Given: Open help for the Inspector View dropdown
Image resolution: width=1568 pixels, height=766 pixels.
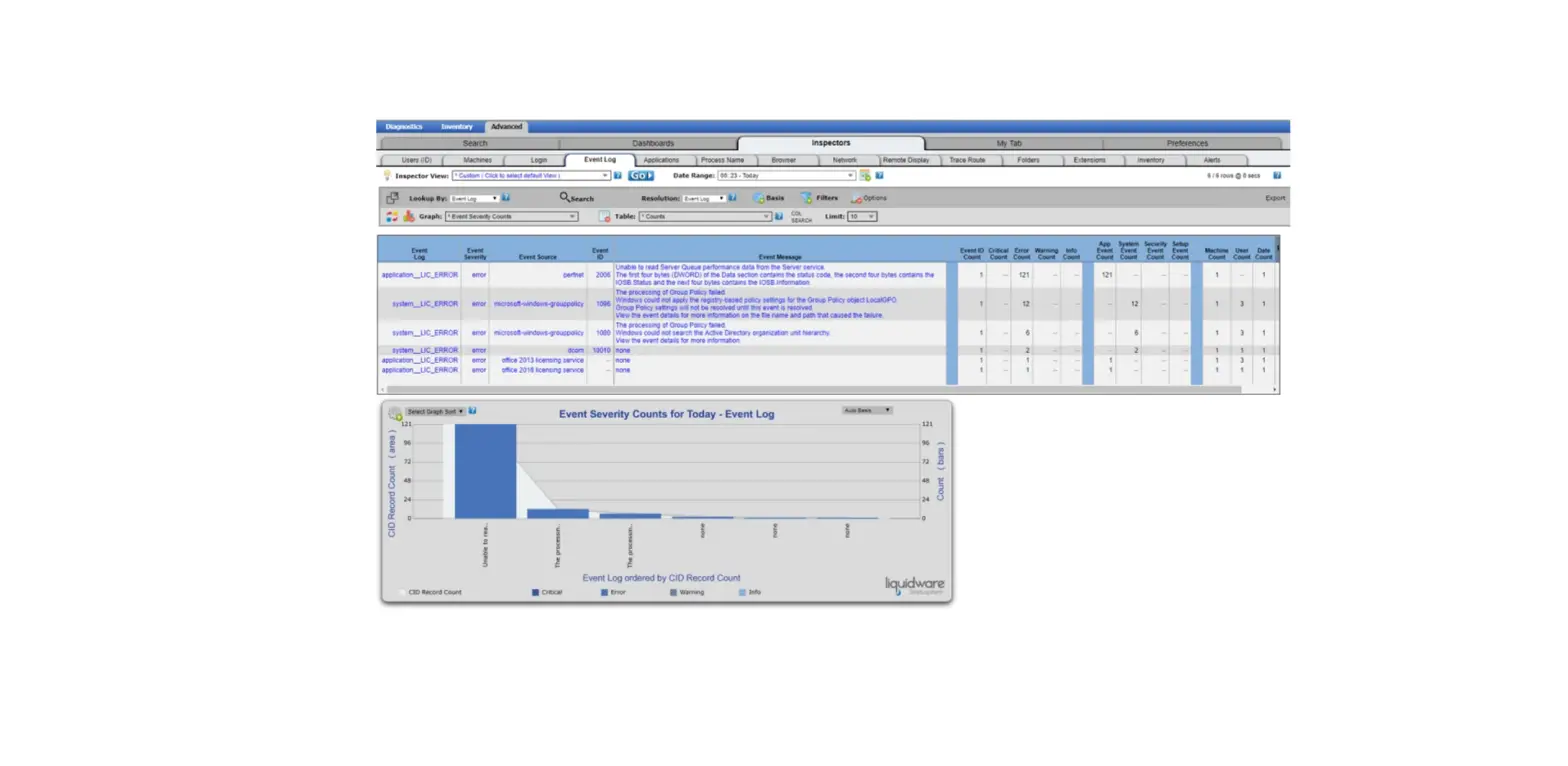Looking at the screenshot, I should [x=618, y=176].
